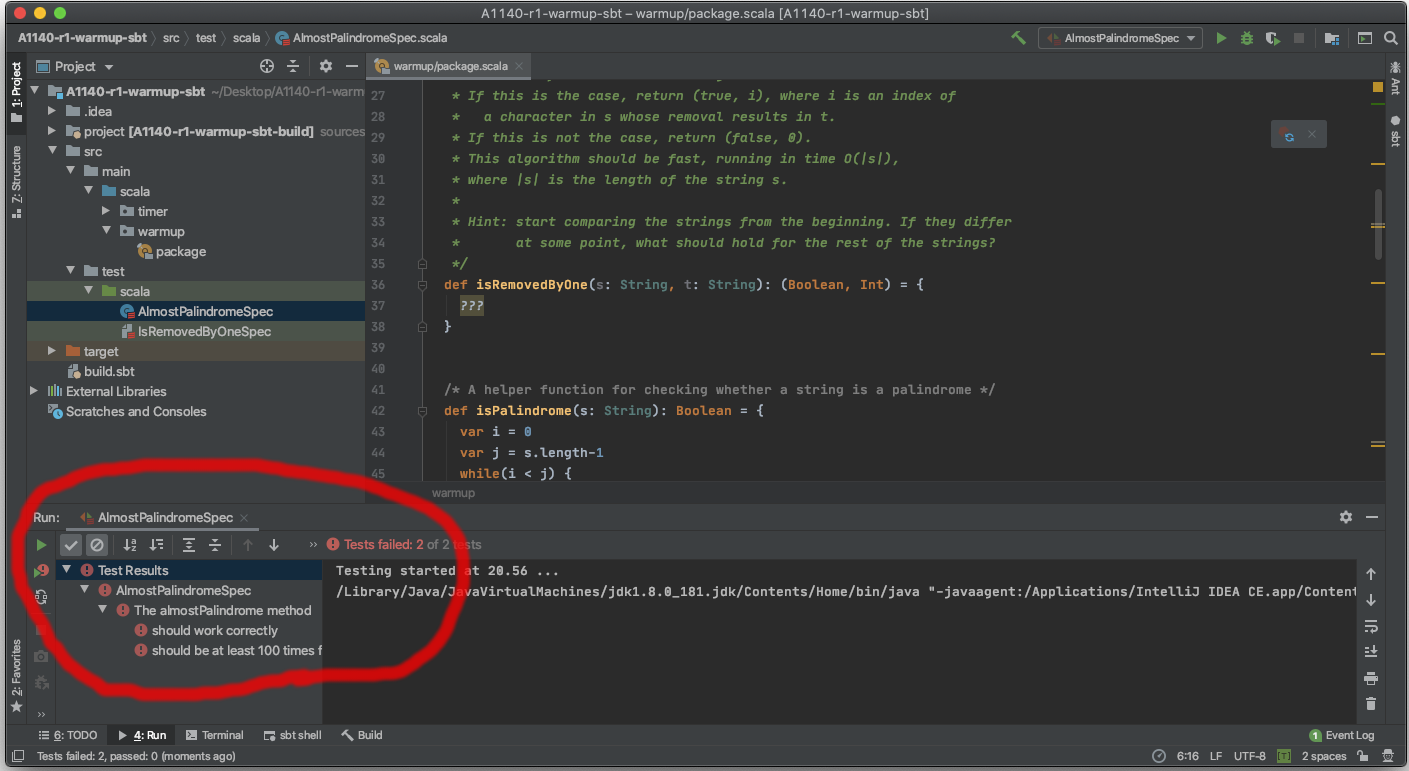Toggle soft-wrap in the console output

coord(1370,626)
